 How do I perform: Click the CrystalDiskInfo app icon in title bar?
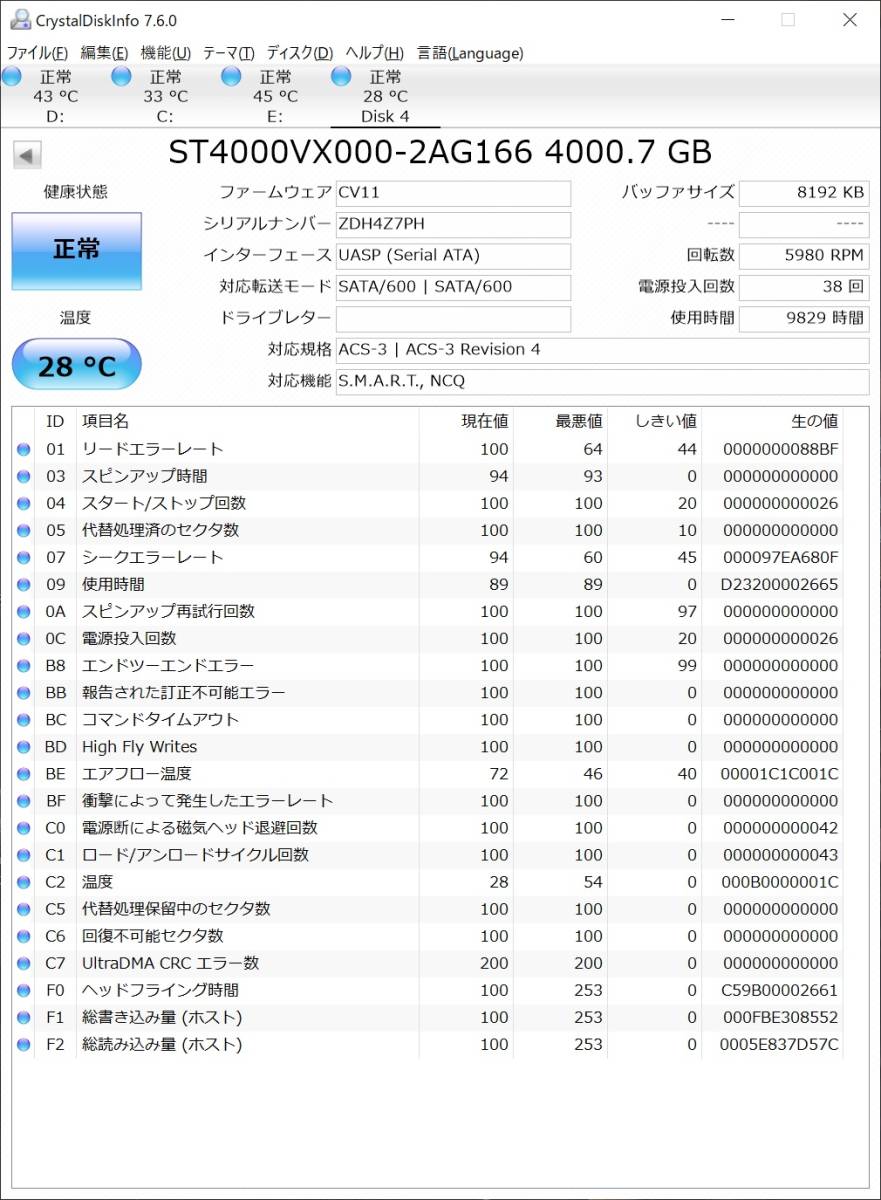click(19, 20)
